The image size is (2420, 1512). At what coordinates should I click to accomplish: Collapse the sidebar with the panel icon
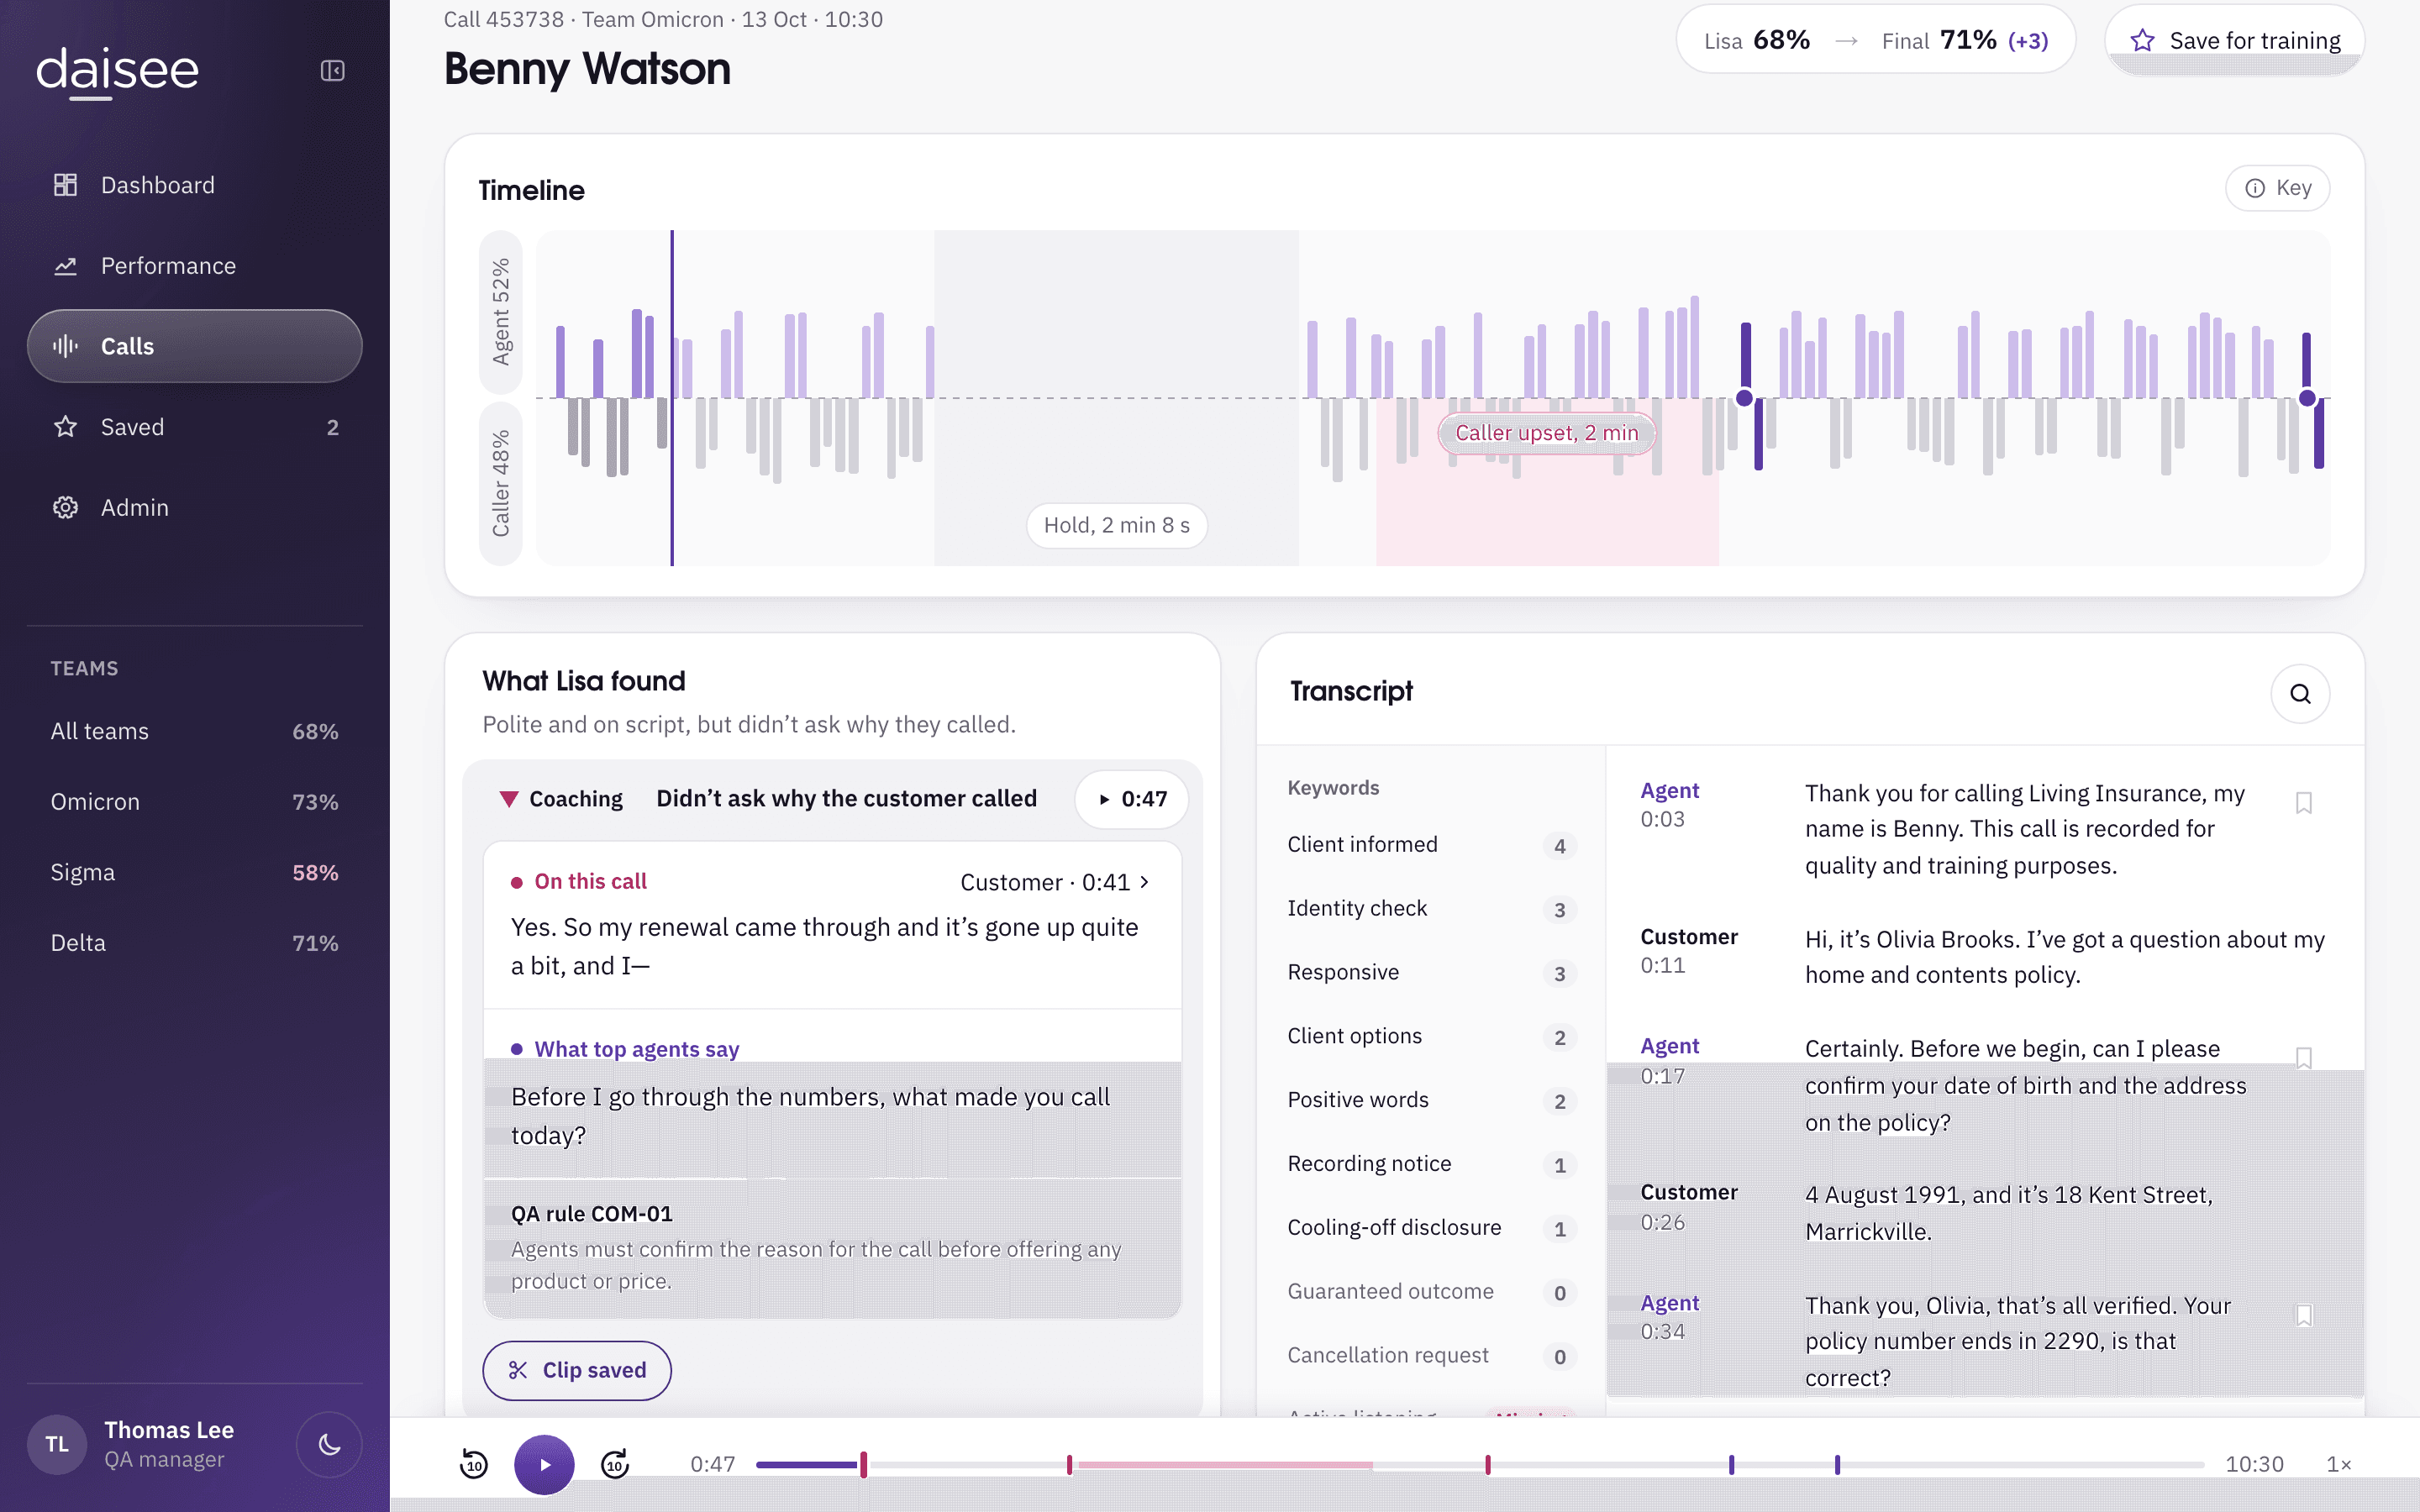tap(332, 71)
